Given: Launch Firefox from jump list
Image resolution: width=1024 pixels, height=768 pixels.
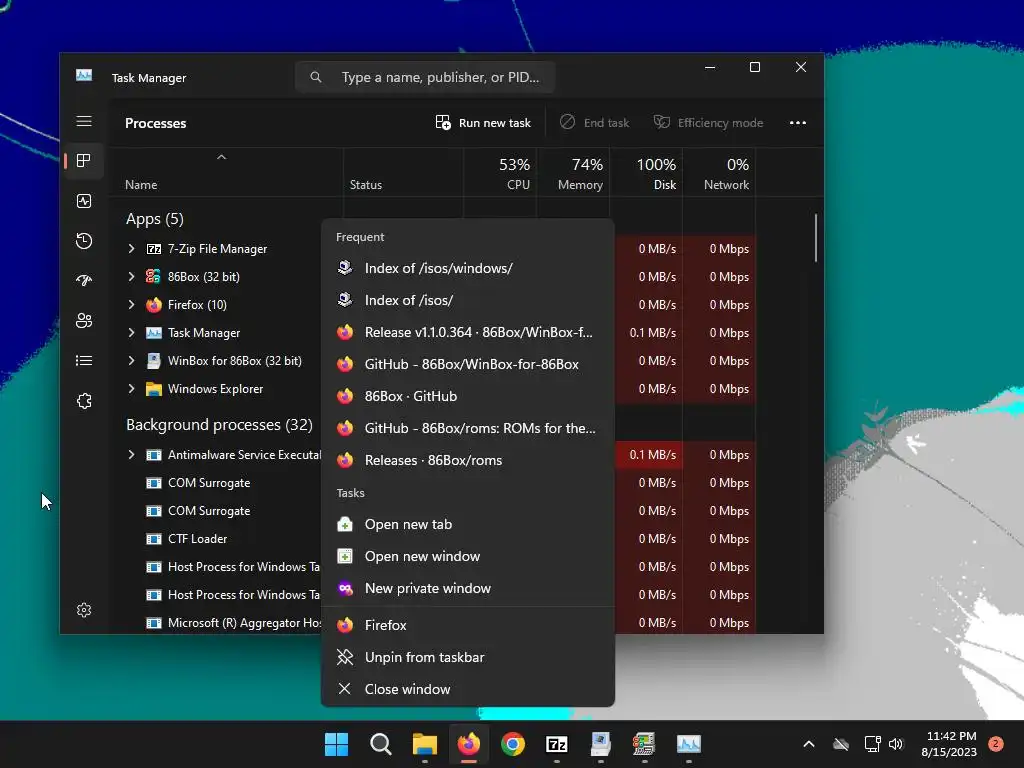Looking at the screenshot, I should pyautogui.click(x=468, y=626).
